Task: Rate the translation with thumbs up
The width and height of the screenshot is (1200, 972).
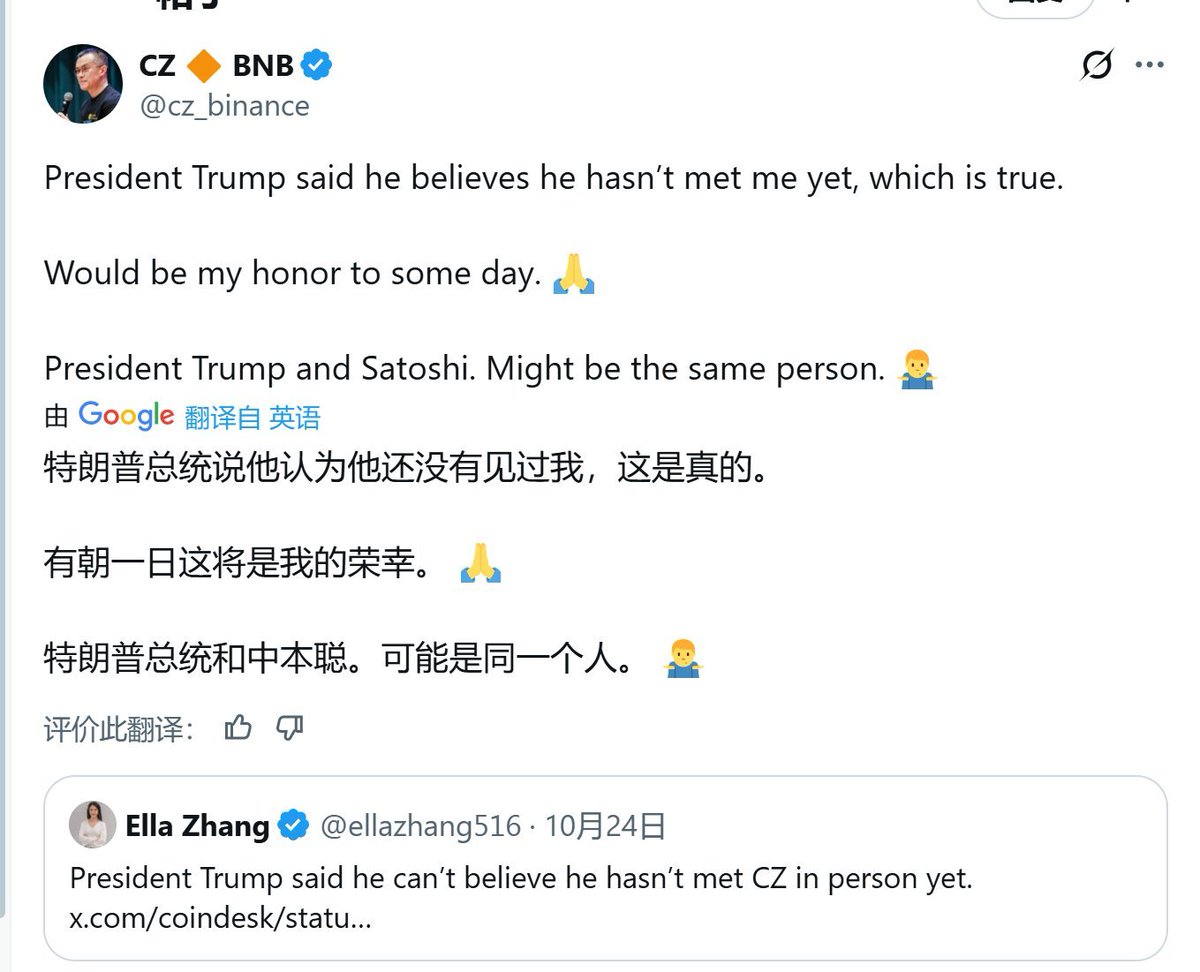Action: coord(238,728)
